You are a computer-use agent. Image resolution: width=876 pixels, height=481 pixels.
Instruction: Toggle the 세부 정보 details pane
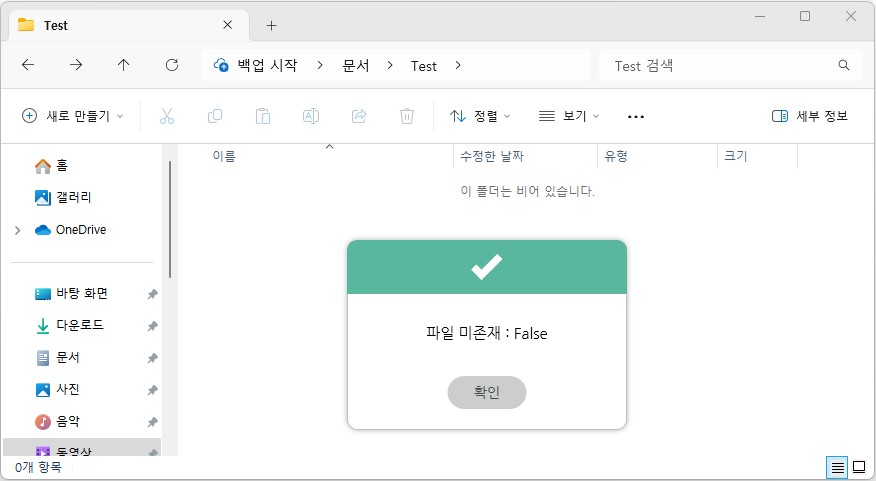[810, 116]
